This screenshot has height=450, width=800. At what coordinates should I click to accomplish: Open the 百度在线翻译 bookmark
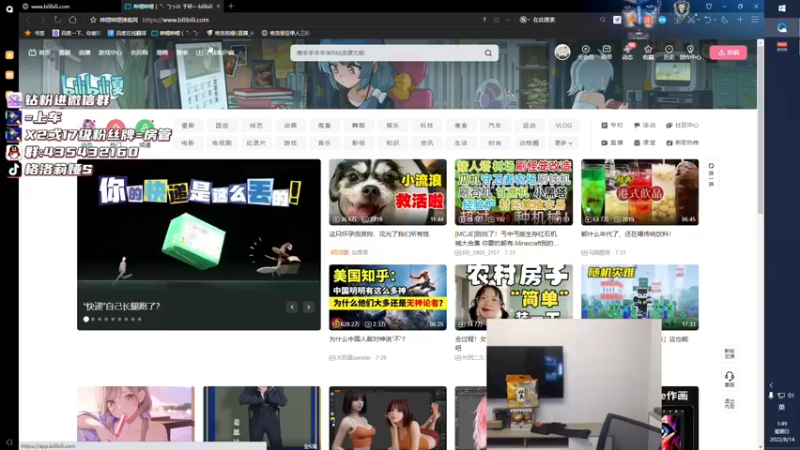[127, 33]
